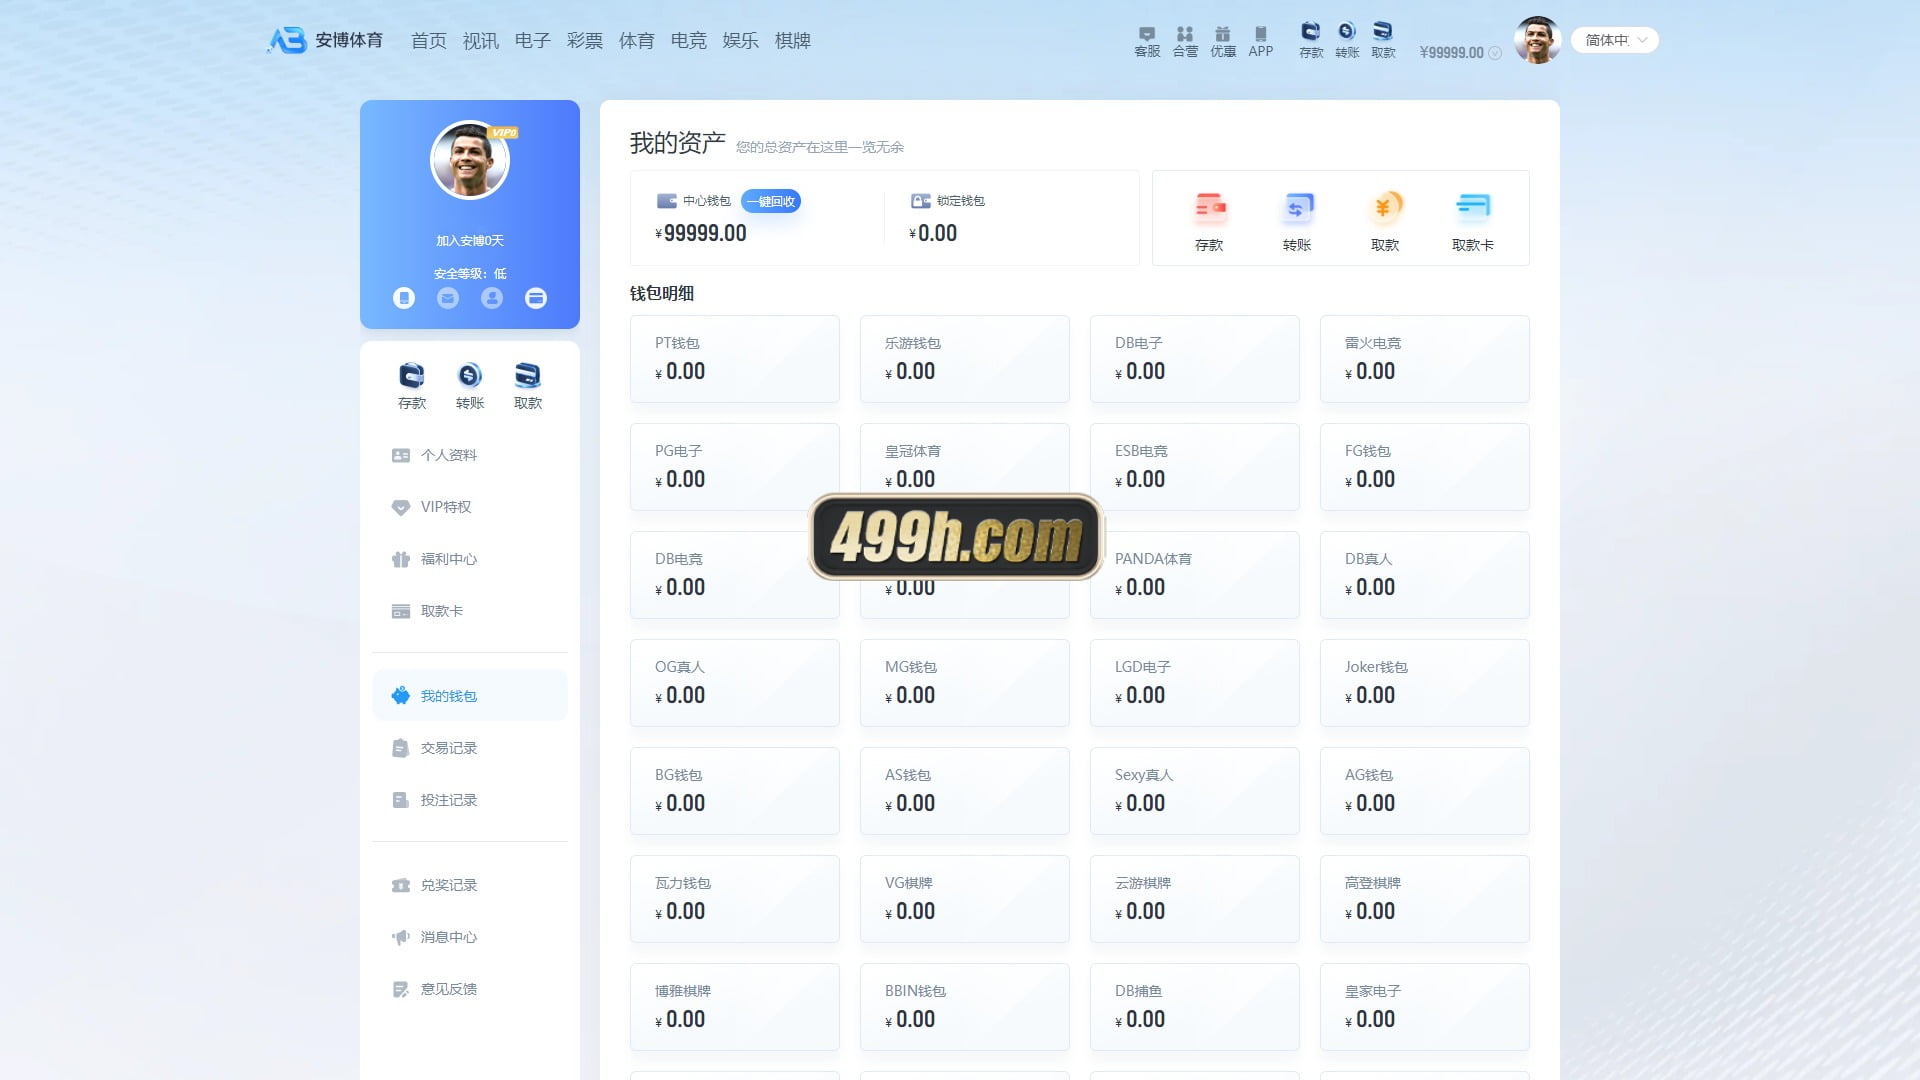Click the 合营 partnership icon

(x=1185, y=41)
